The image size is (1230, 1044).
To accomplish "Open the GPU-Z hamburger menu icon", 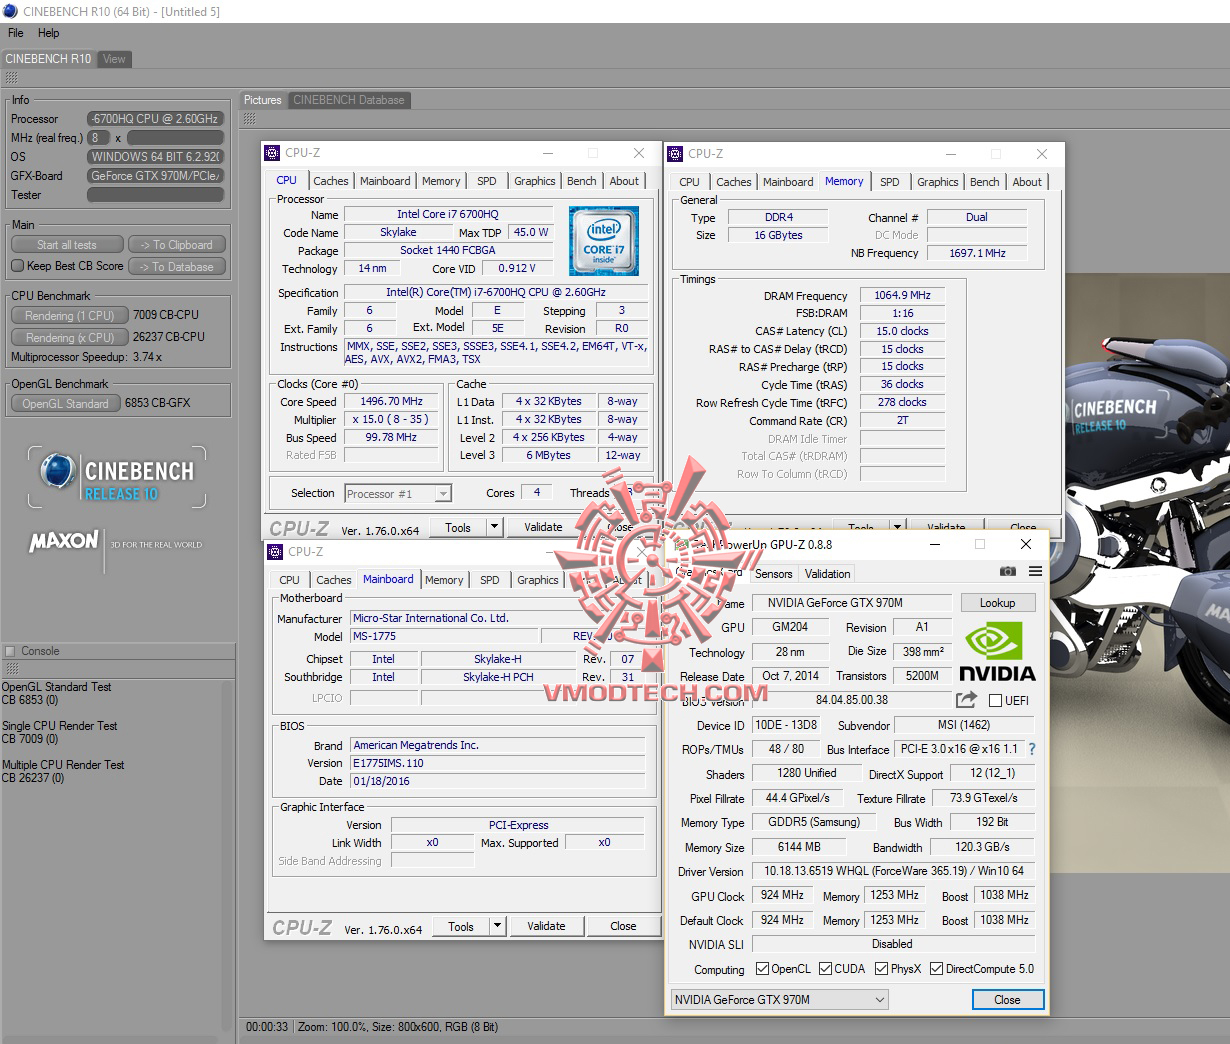I will [x=1035, y=572].
